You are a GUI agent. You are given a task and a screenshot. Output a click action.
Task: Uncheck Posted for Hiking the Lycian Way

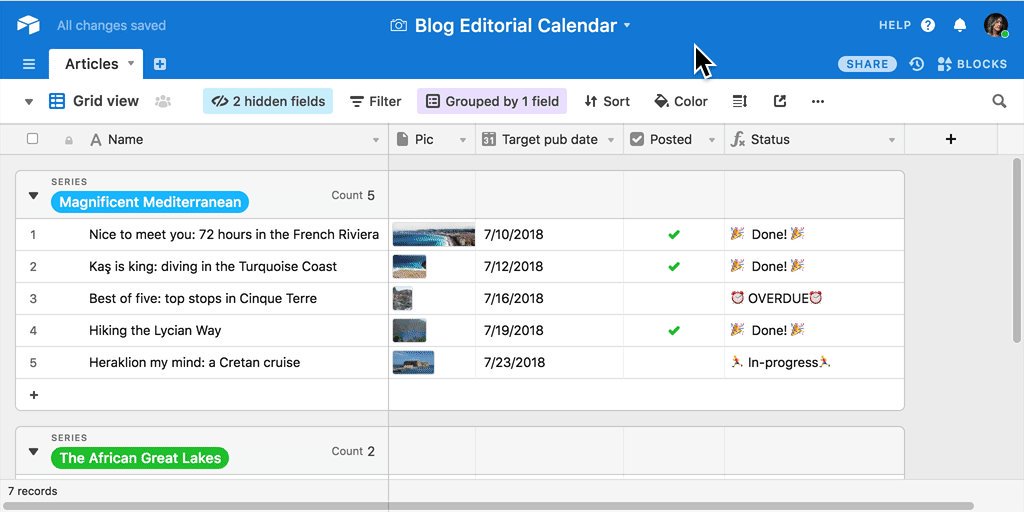(674, 330)
